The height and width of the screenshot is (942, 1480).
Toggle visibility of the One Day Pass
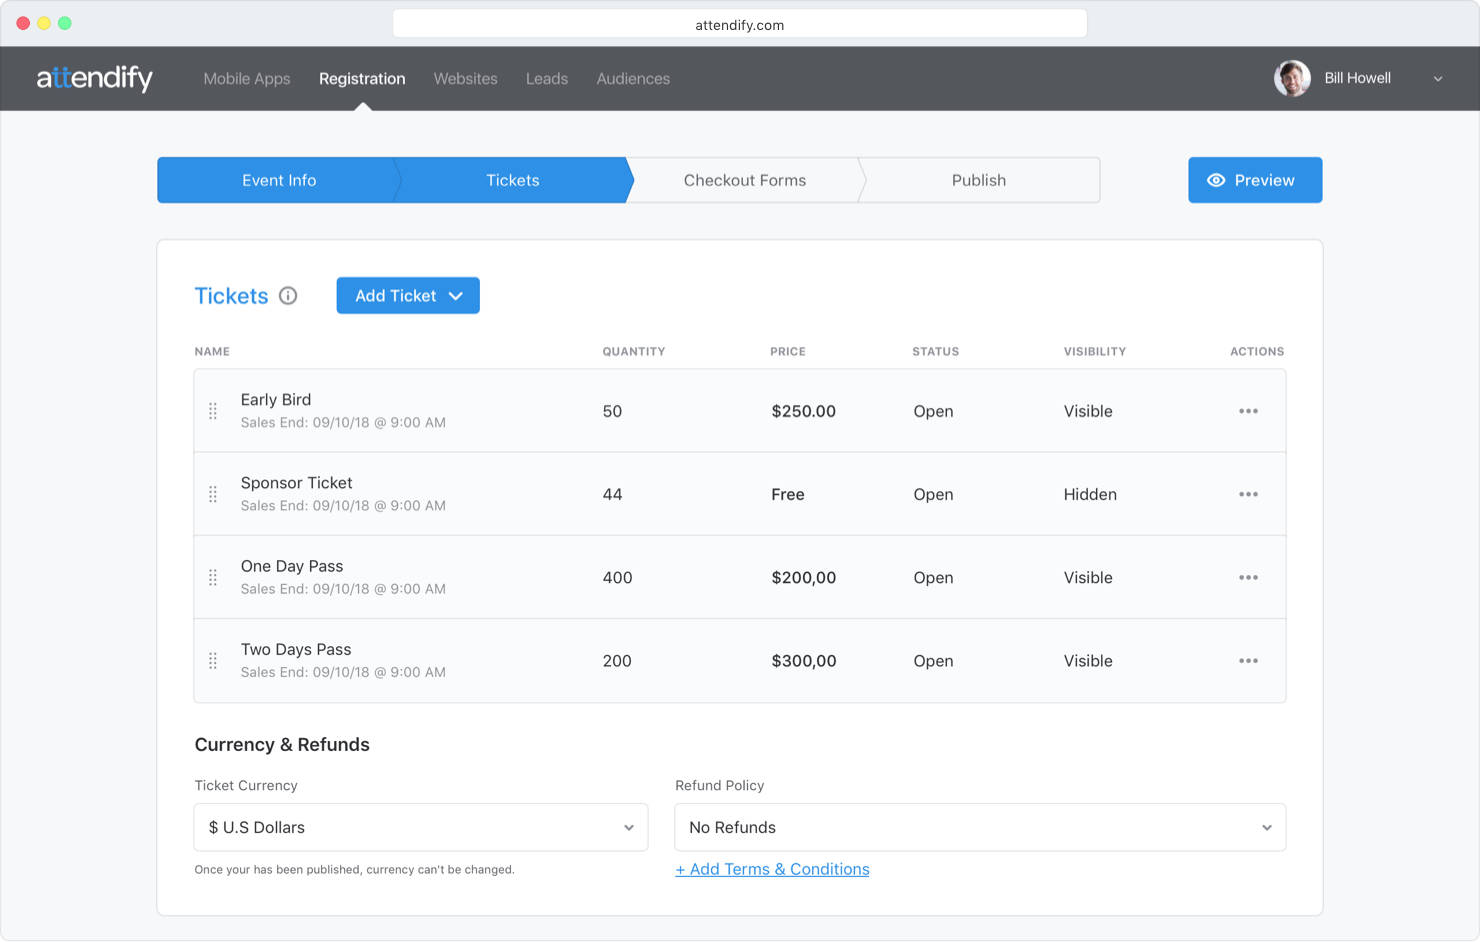pyautogui.click(x=1088, y=577)
